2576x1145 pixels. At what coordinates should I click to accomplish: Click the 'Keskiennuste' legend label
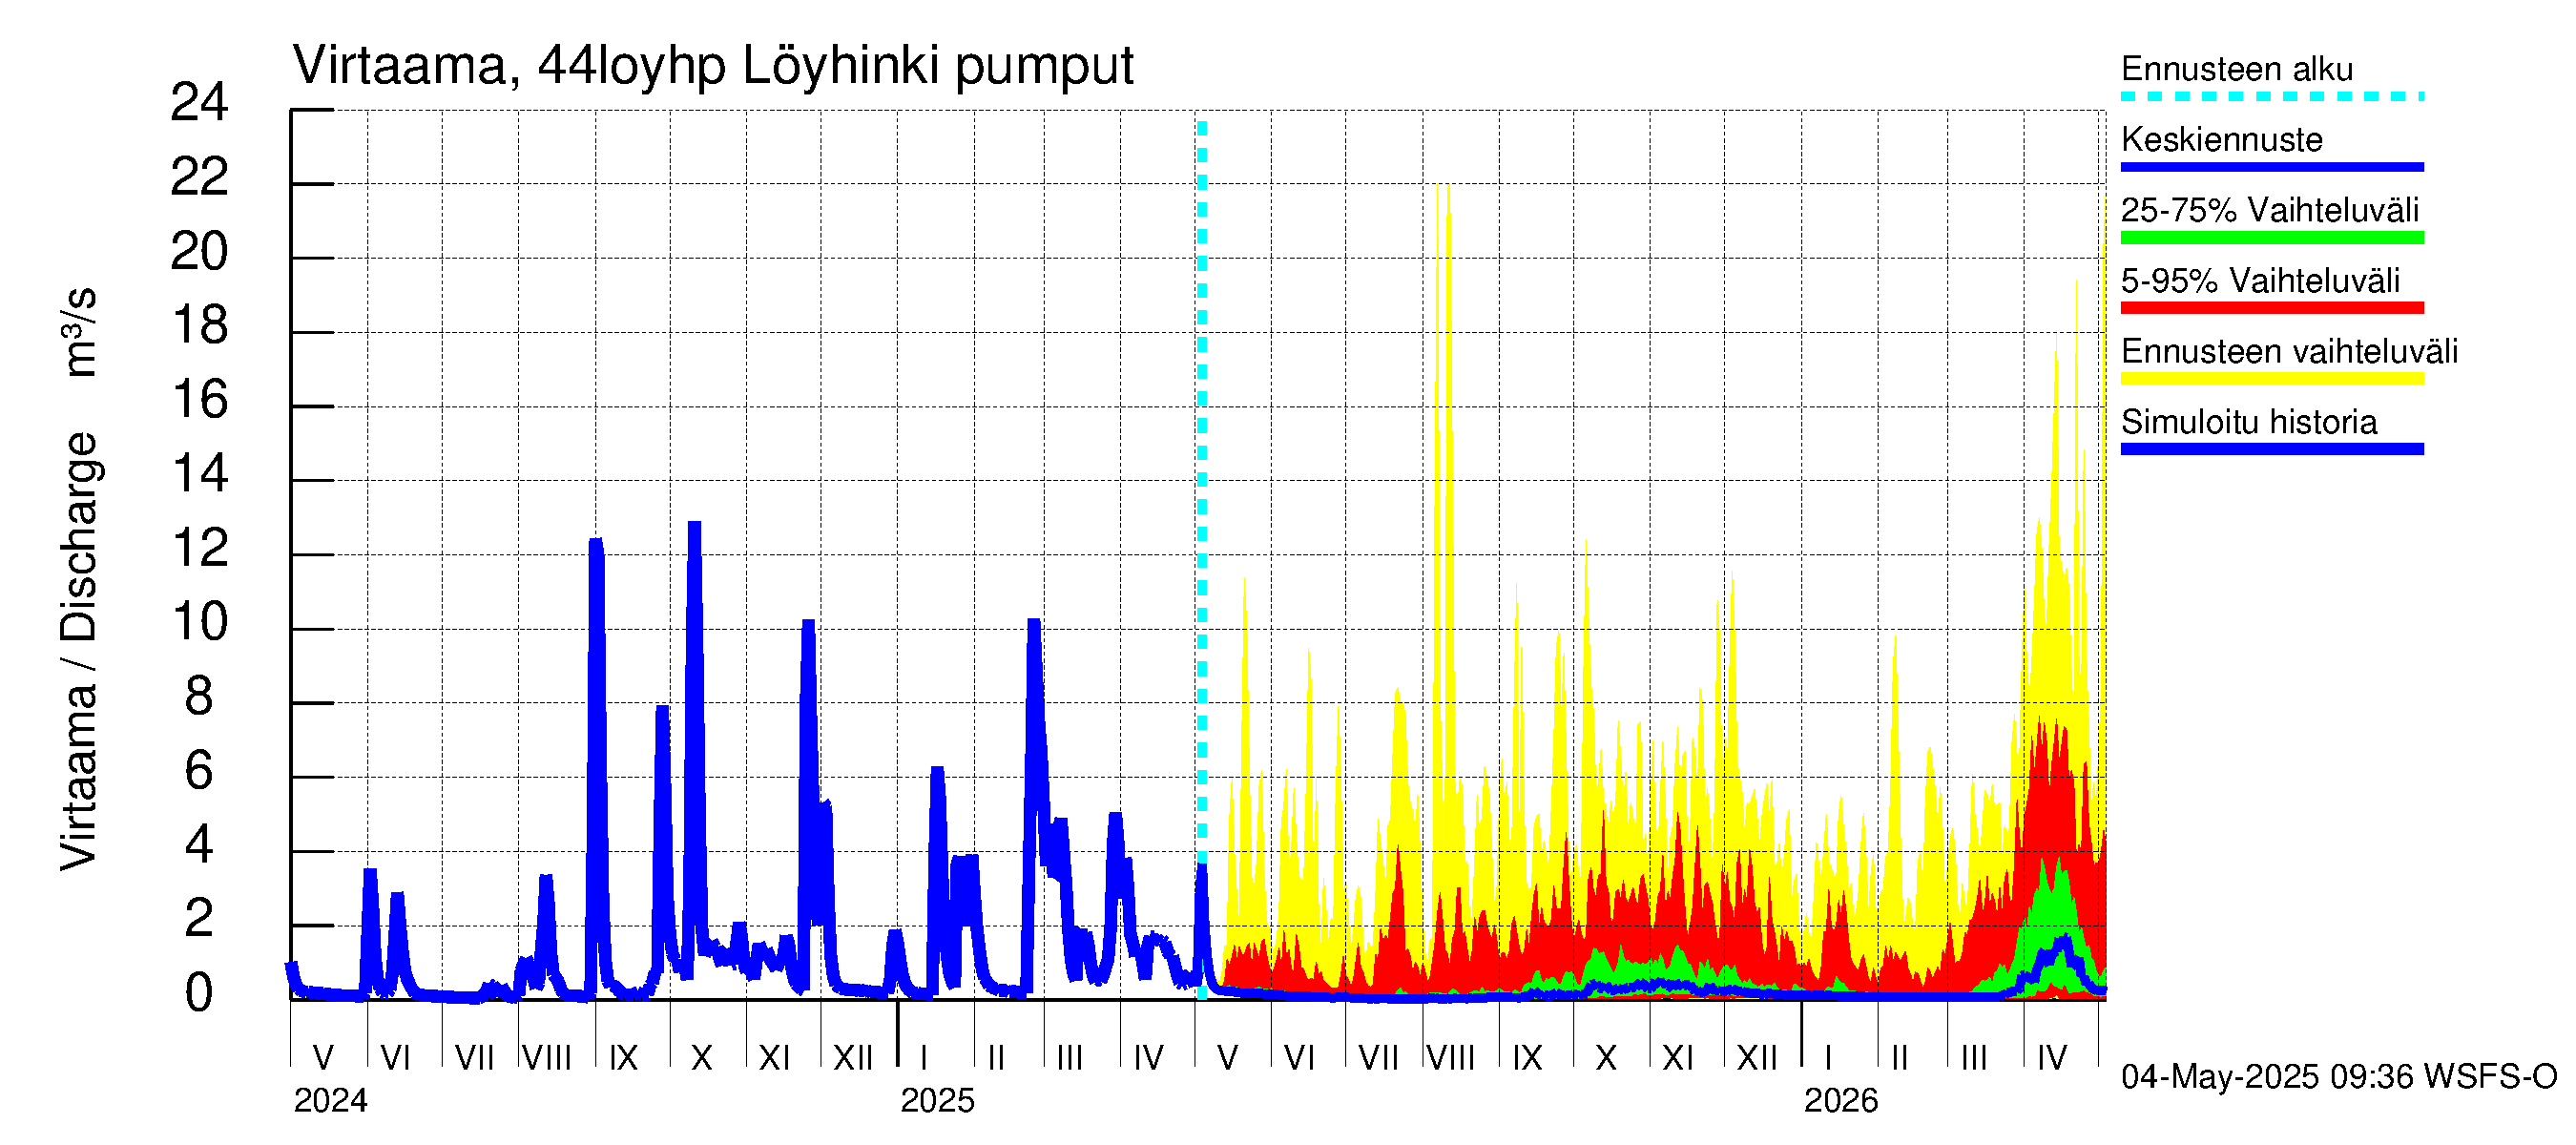(2222, 139)
